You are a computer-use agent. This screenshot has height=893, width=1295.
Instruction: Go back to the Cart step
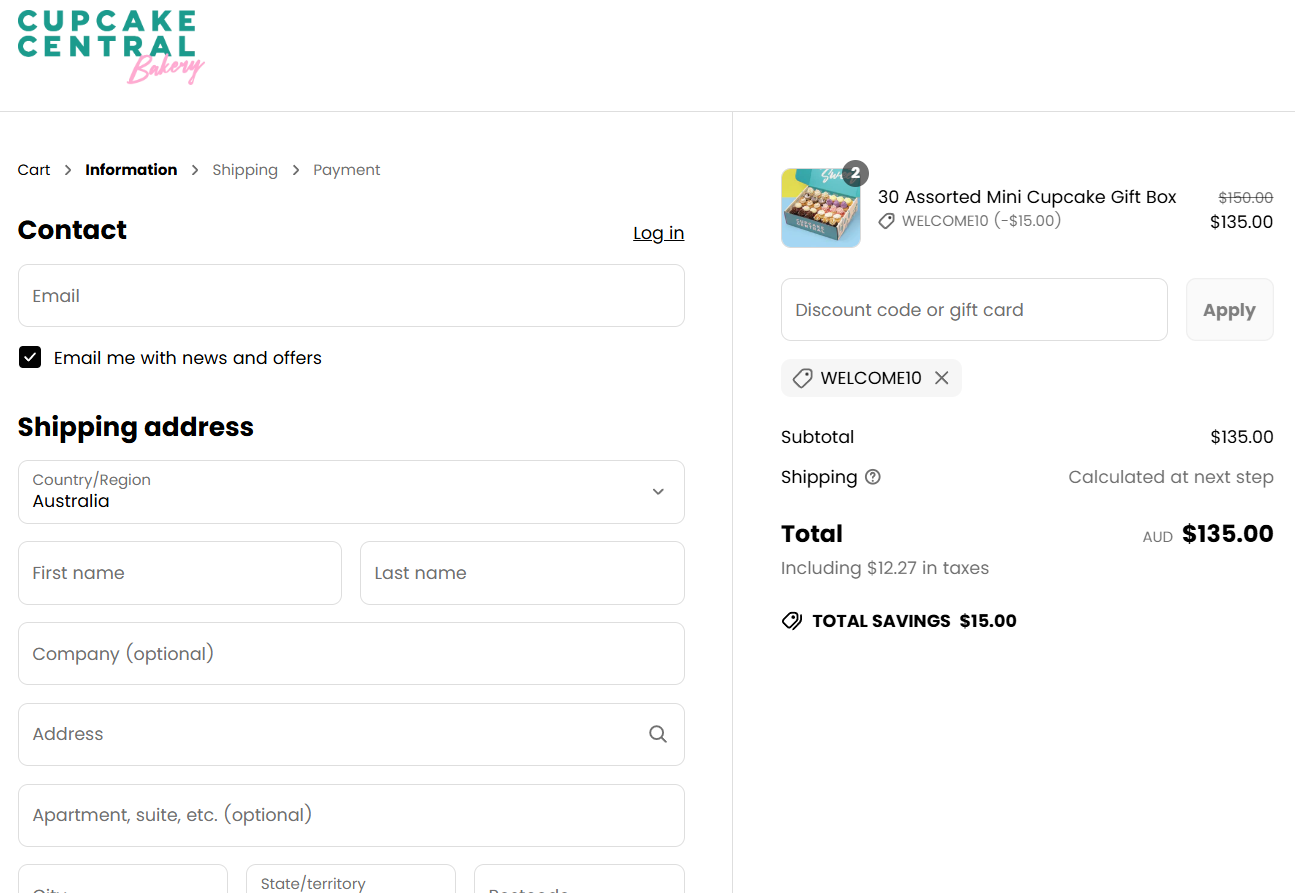33,169
